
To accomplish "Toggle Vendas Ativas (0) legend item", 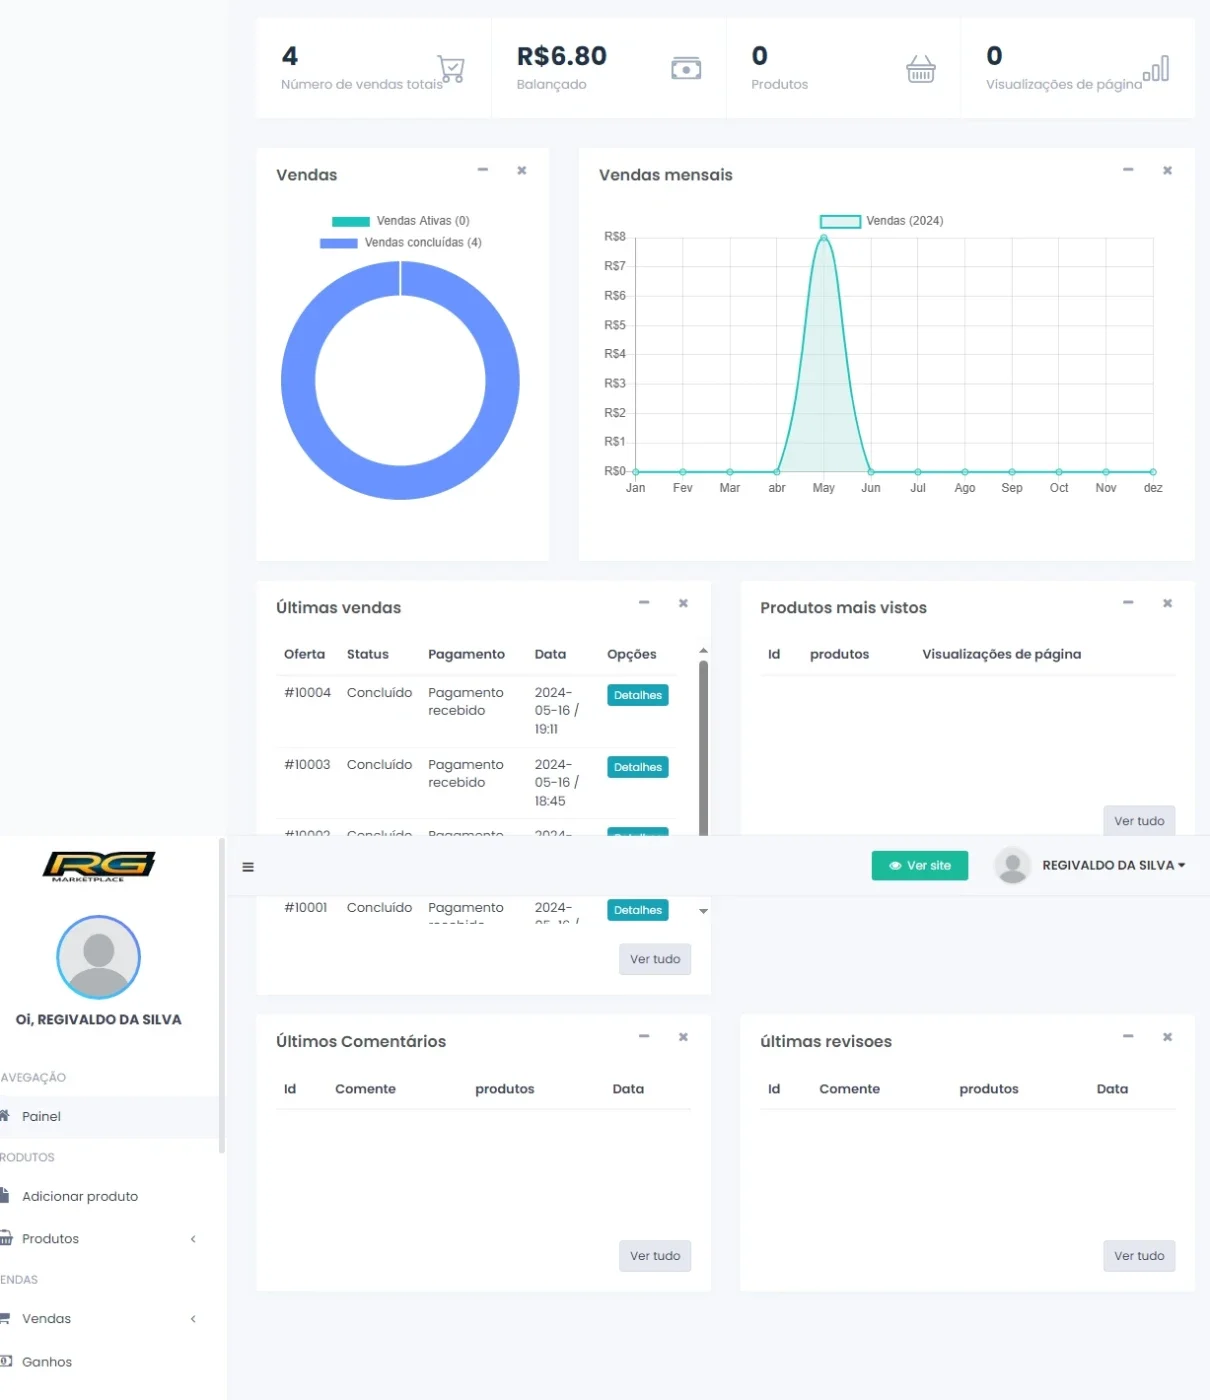I will click(x=401, y=221).
